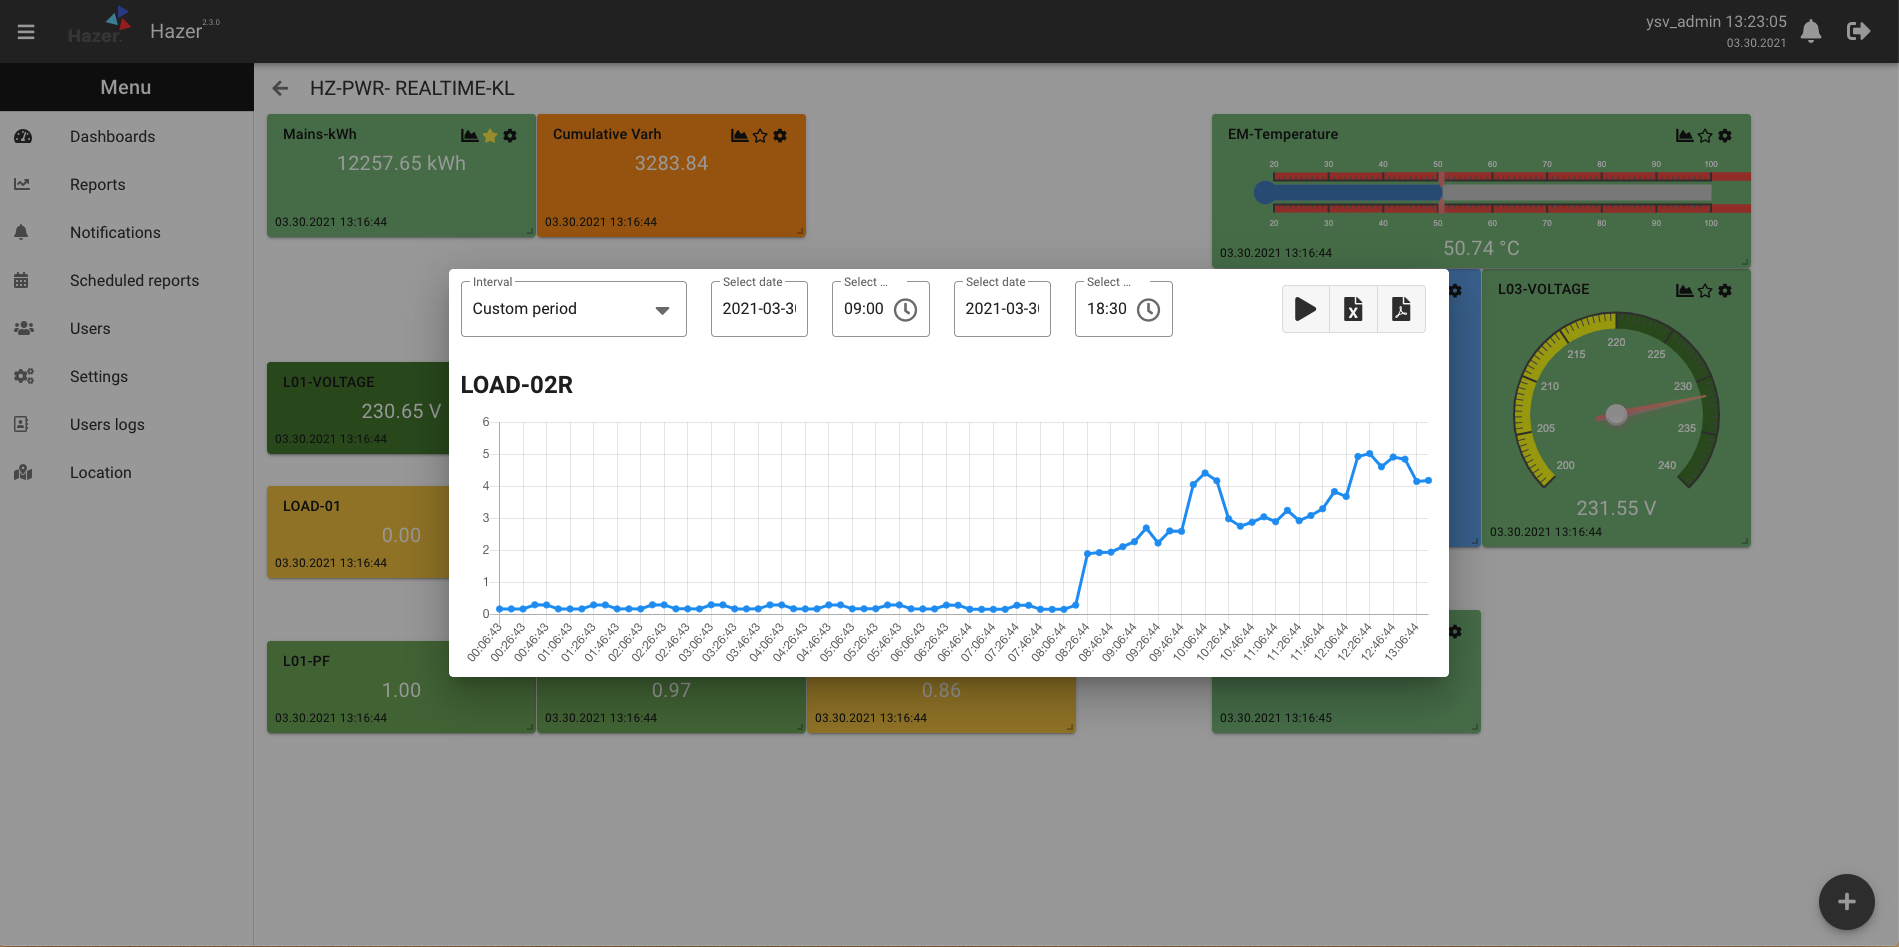Image resolution: width=1899 pixels, height=947 pixels.
Task: Open Location in the side menu
Action: [126, 473]
